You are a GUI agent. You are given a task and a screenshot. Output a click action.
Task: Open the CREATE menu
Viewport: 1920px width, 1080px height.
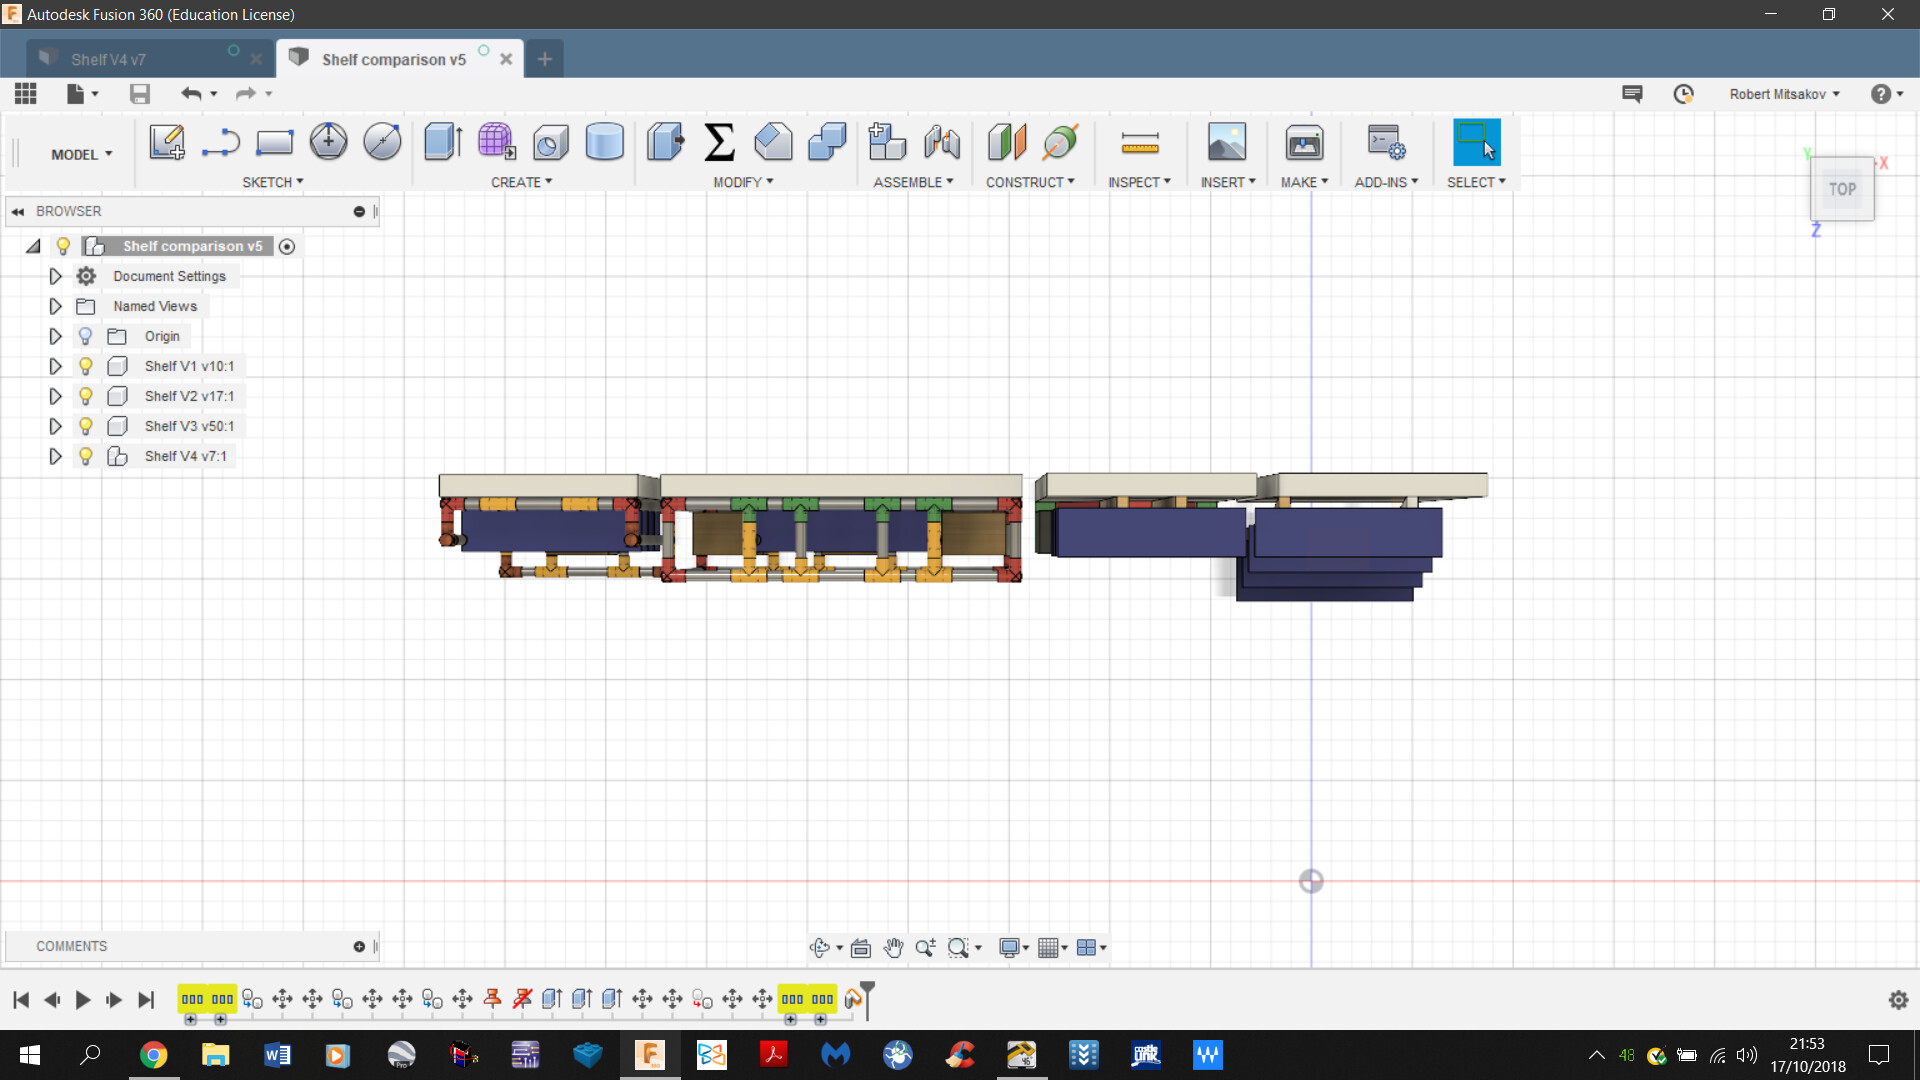pyautogui.click(x=521, y=182)
